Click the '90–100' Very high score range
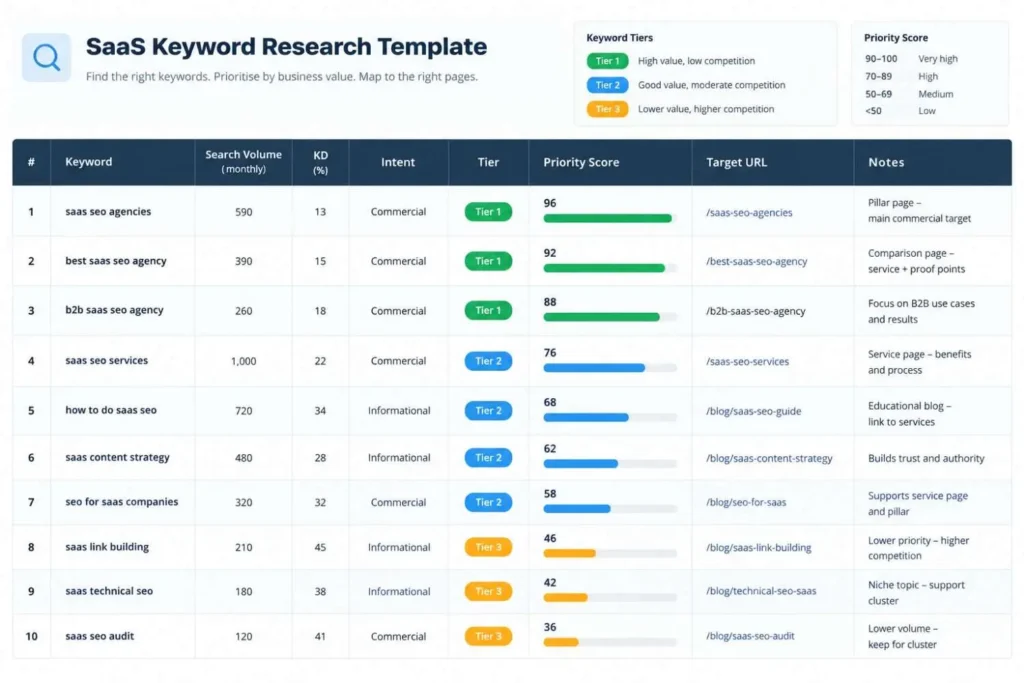 (881, 59)
